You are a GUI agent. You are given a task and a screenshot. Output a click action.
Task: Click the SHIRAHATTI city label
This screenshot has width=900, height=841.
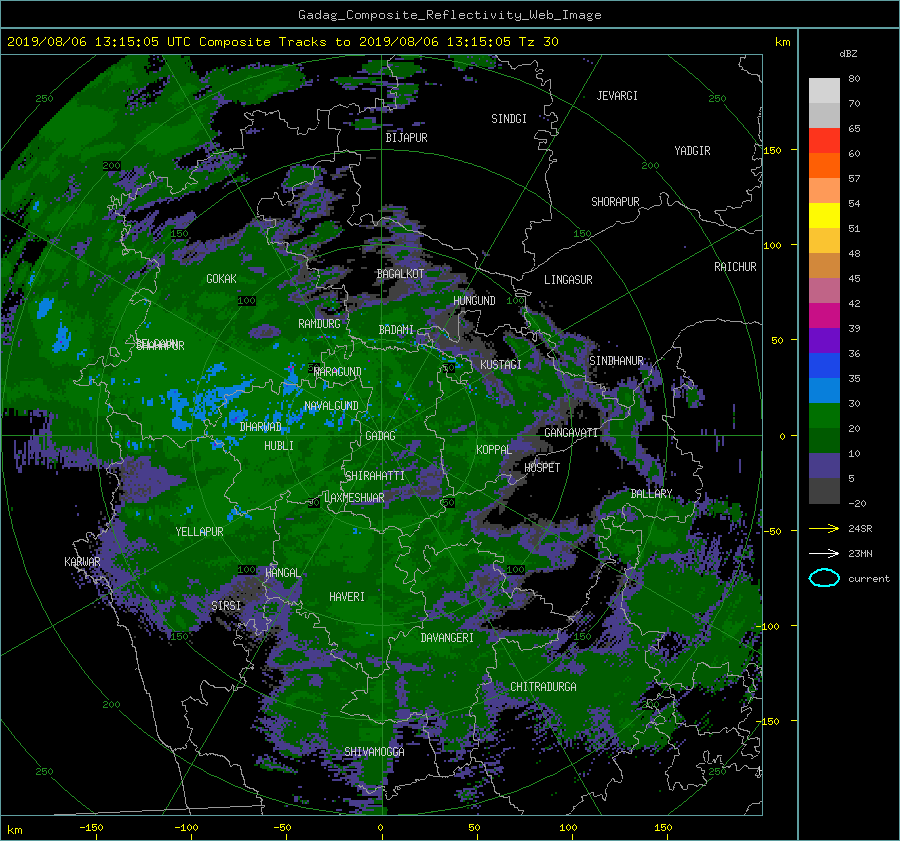click(x=375, y=476)
